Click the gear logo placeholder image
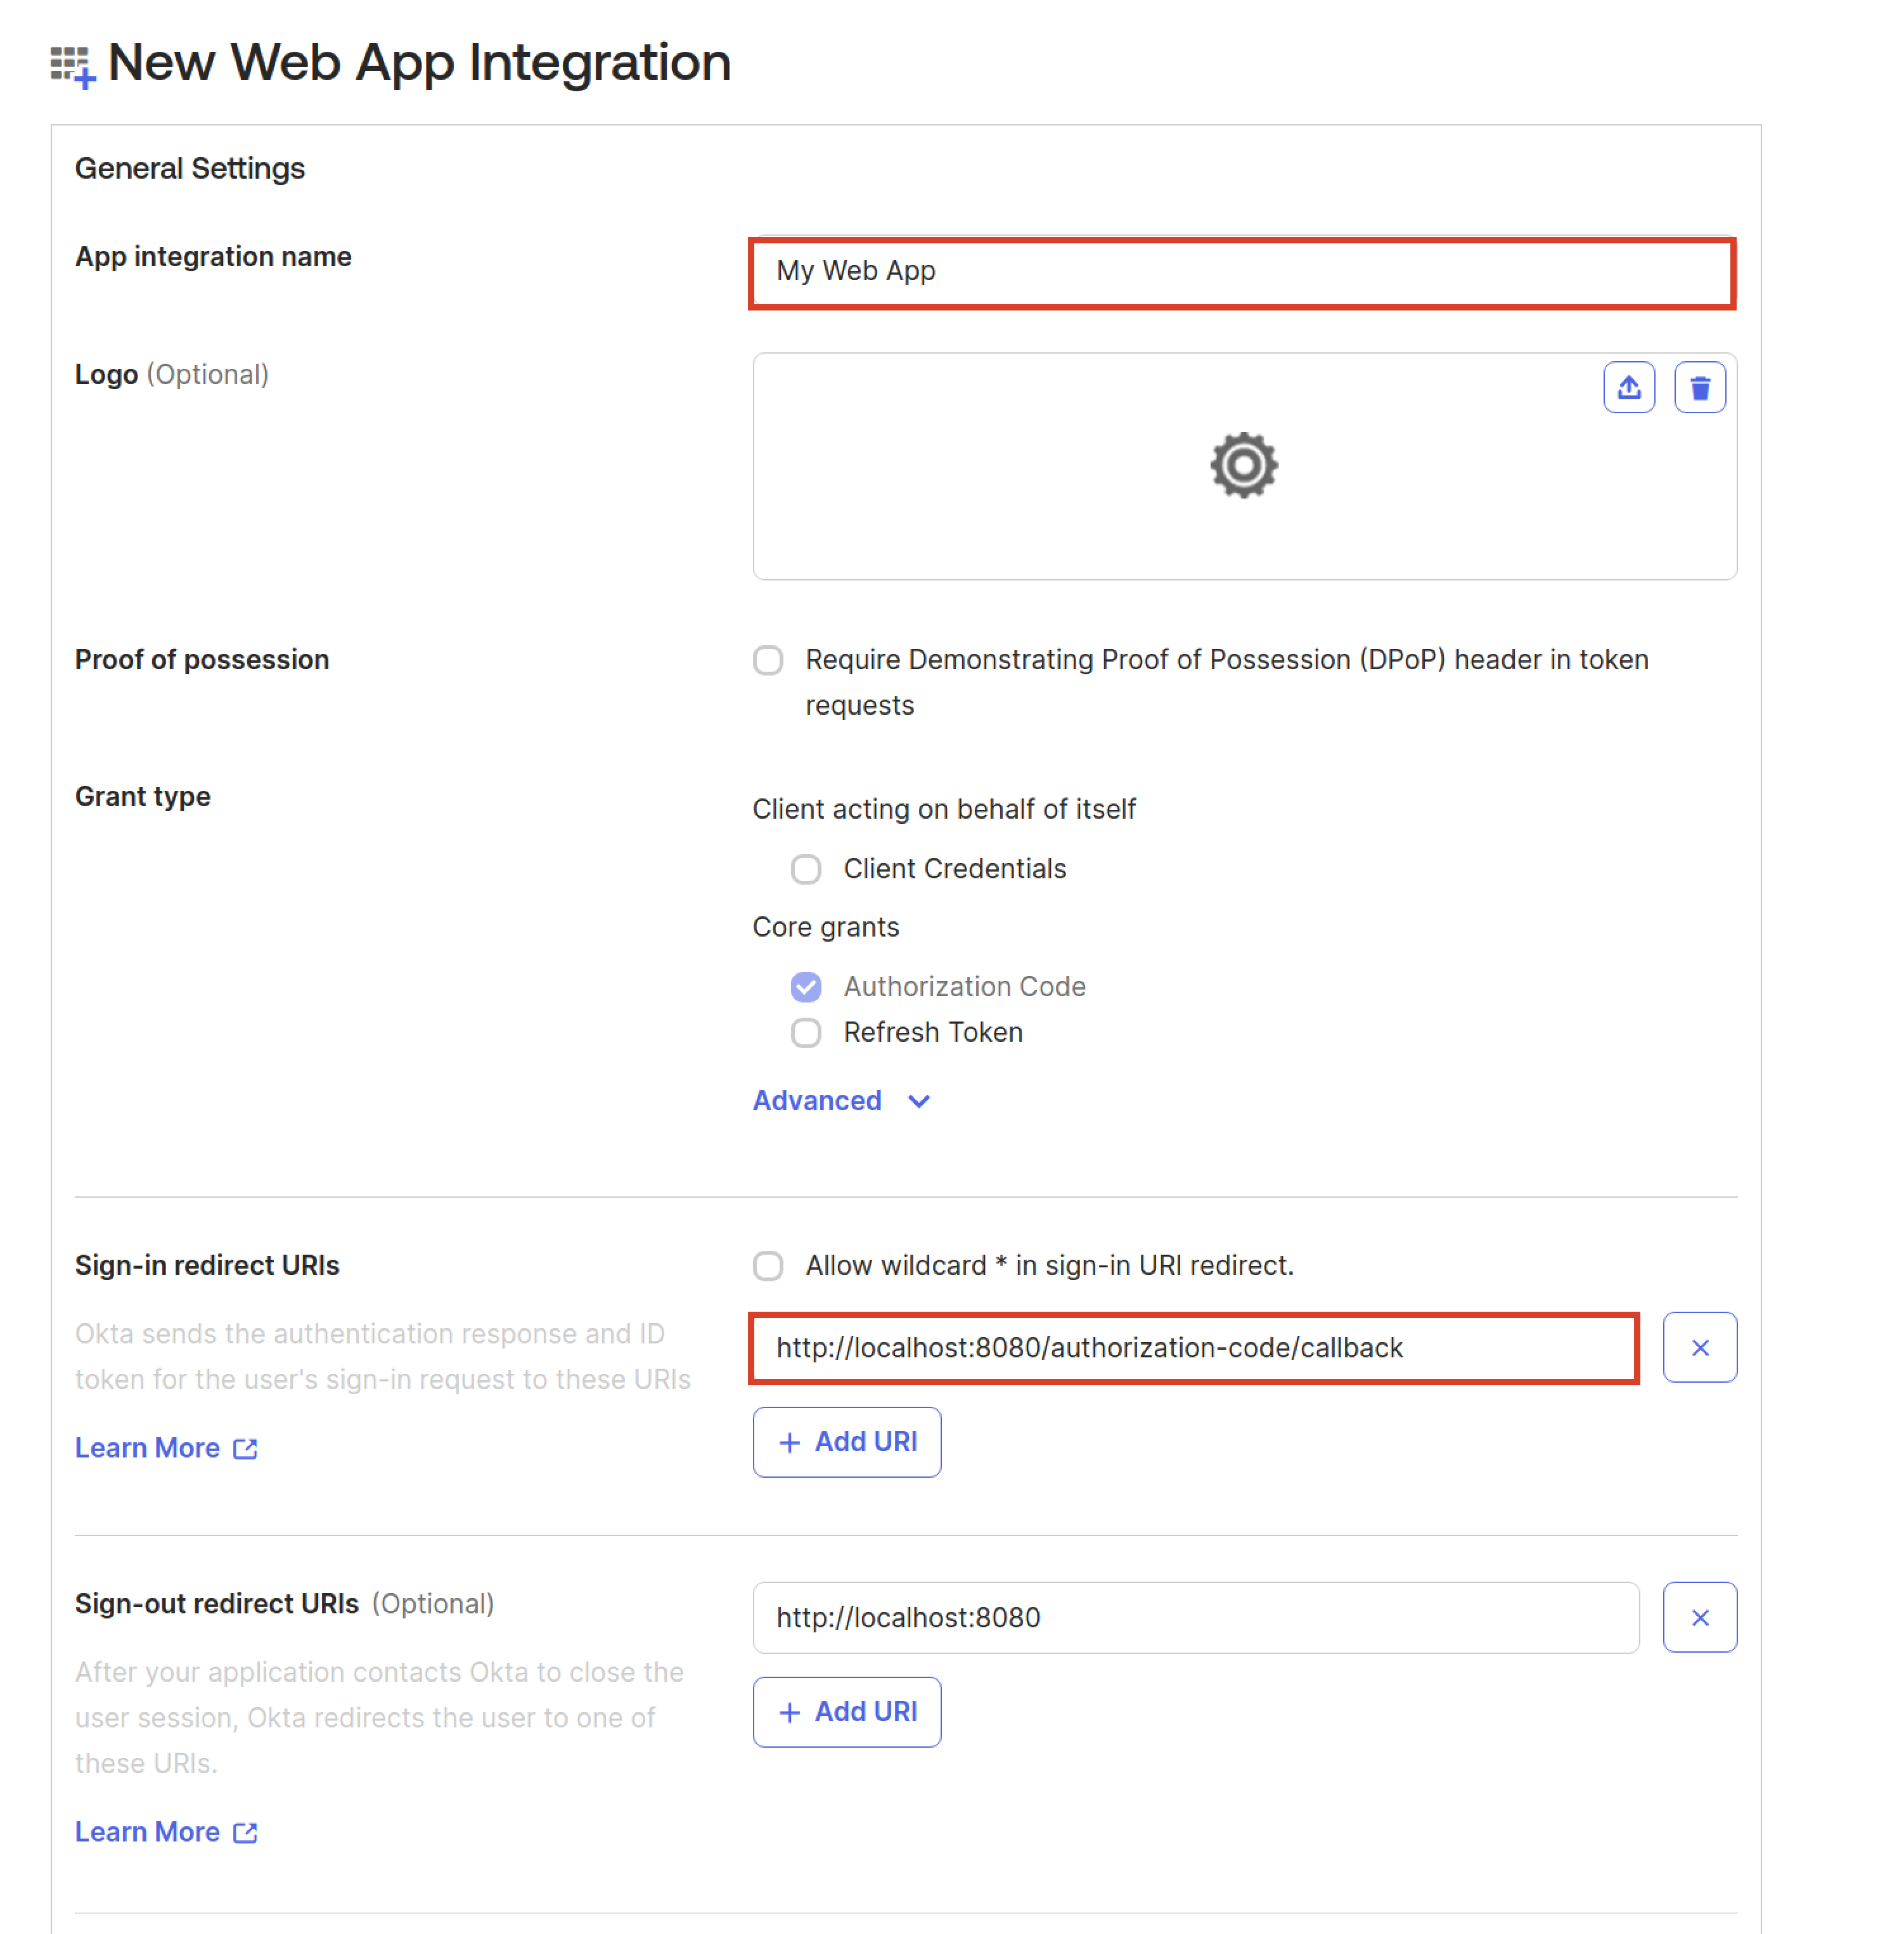Screen dimensions: 1904x1934 pos(1243,465)
